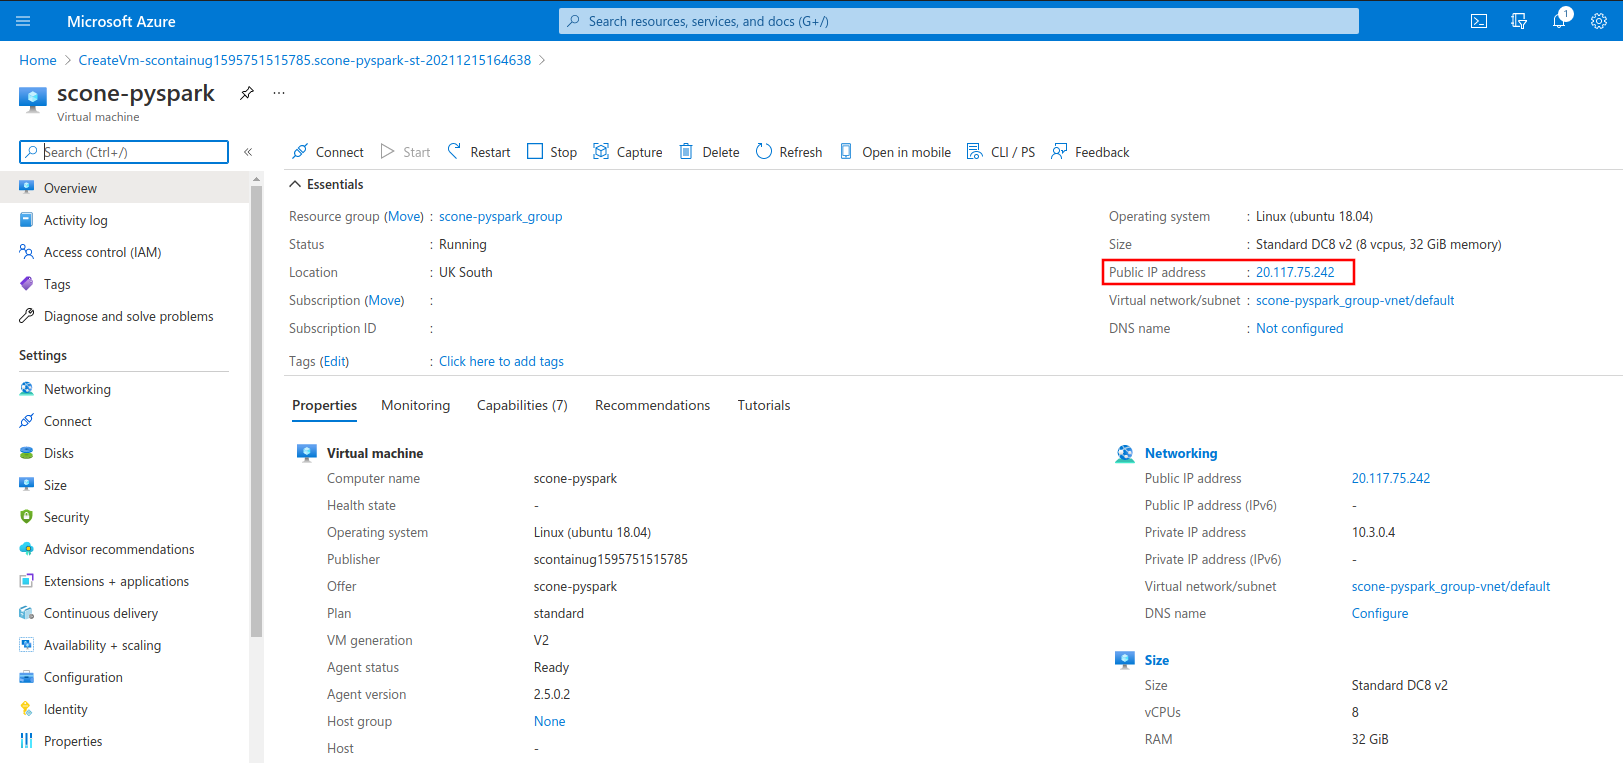Switch to the Recommendations tab
Viewport: 1623px width, 763px height.
tap(652, 405)
